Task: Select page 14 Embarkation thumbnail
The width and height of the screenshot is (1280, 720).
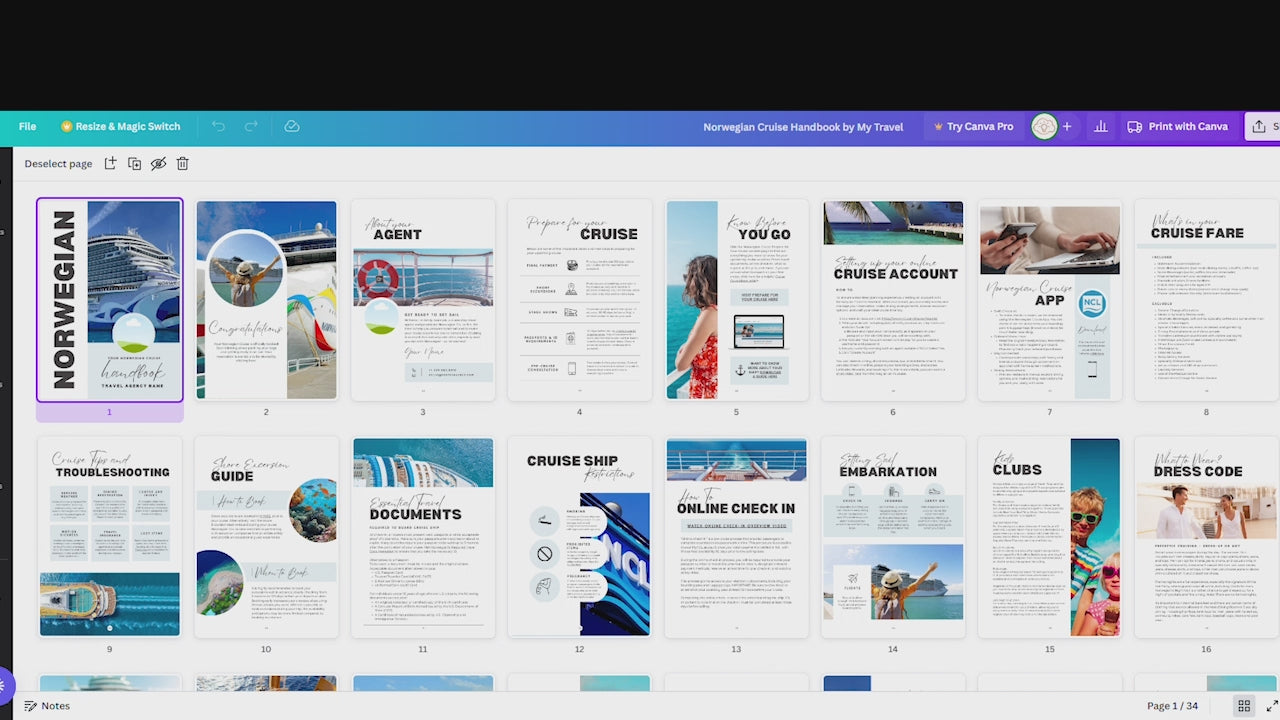Action: 893,537
